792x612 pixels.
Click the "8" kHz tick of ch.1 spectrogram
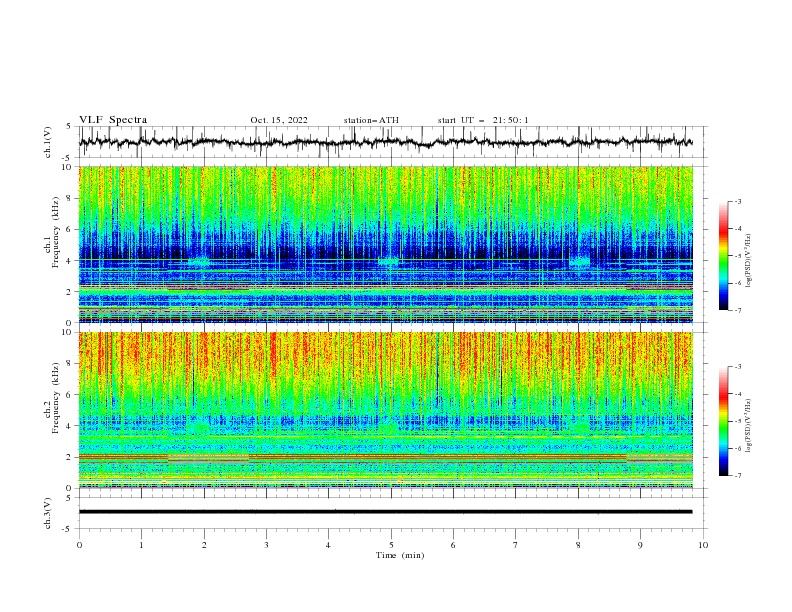coord(69,198)
